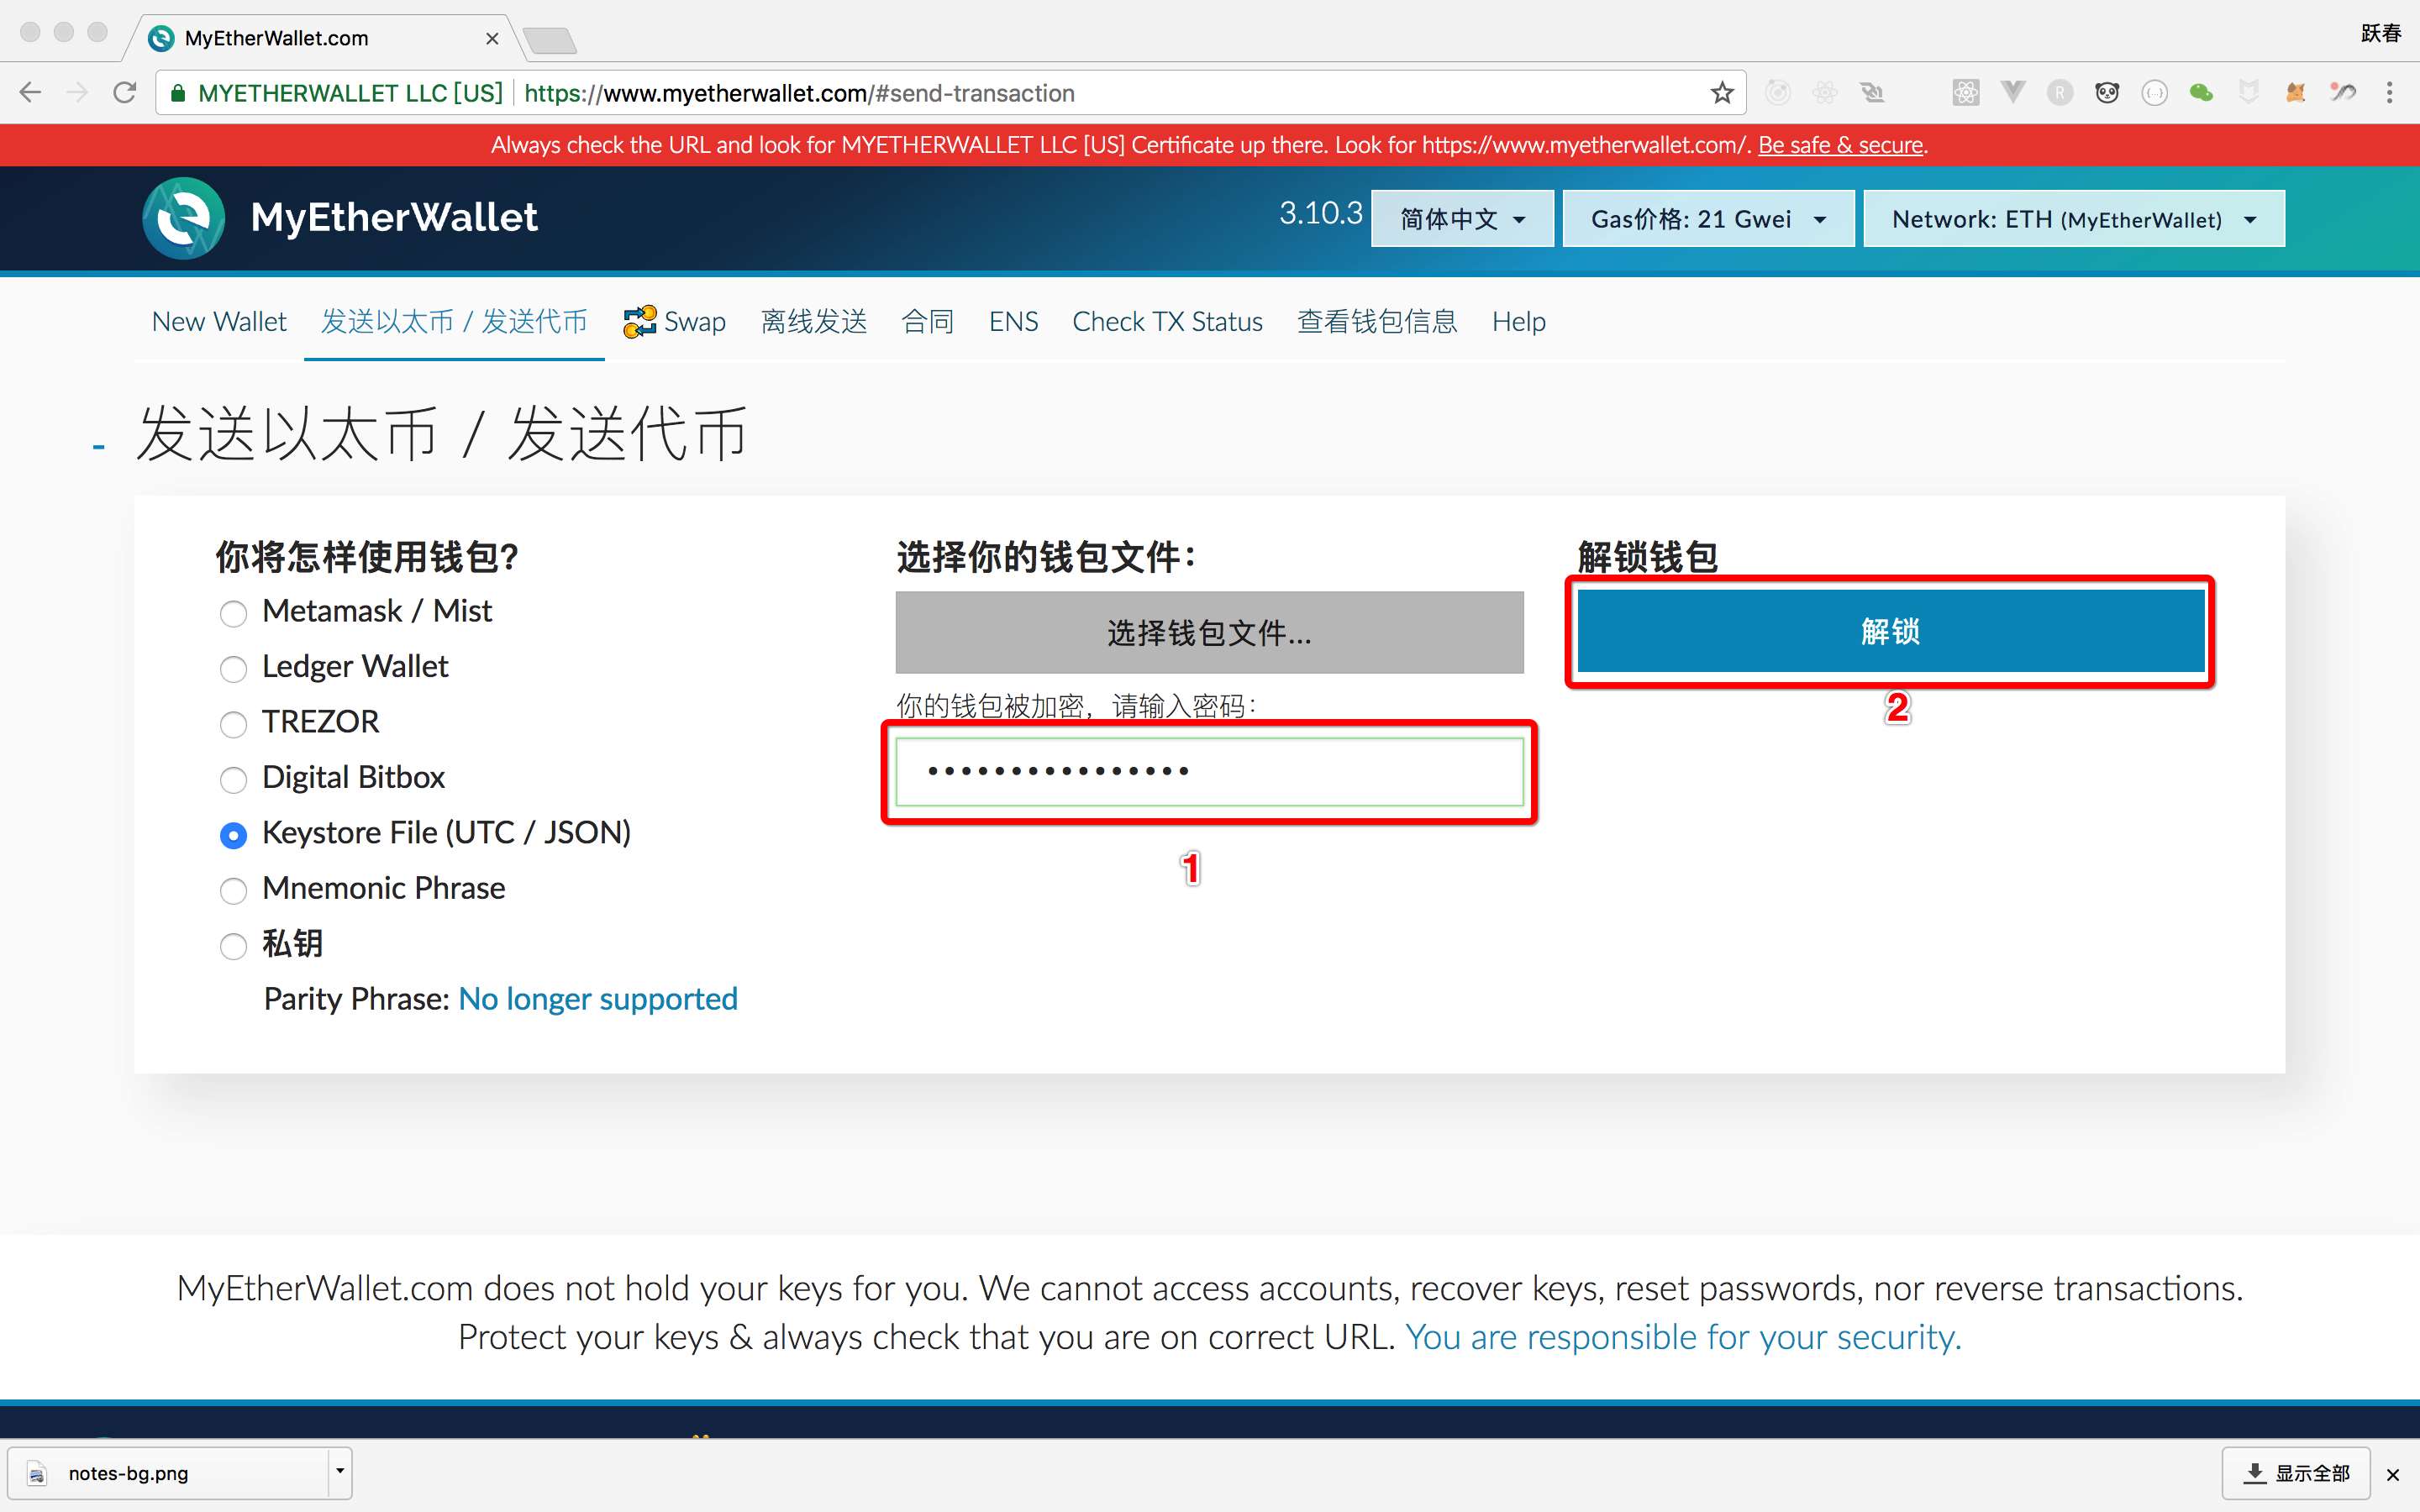
Task: Click the browser back arrow
Action: [x=30, y=93]
